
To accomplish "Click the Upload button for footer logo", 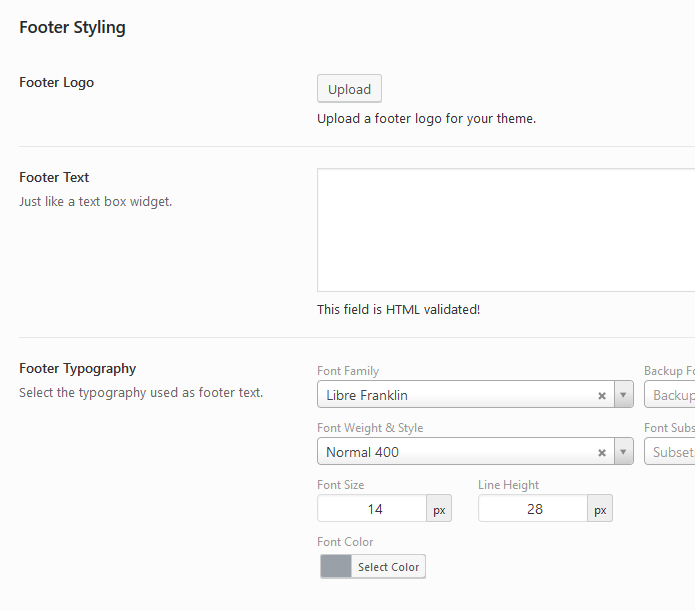I will point(349,89).
